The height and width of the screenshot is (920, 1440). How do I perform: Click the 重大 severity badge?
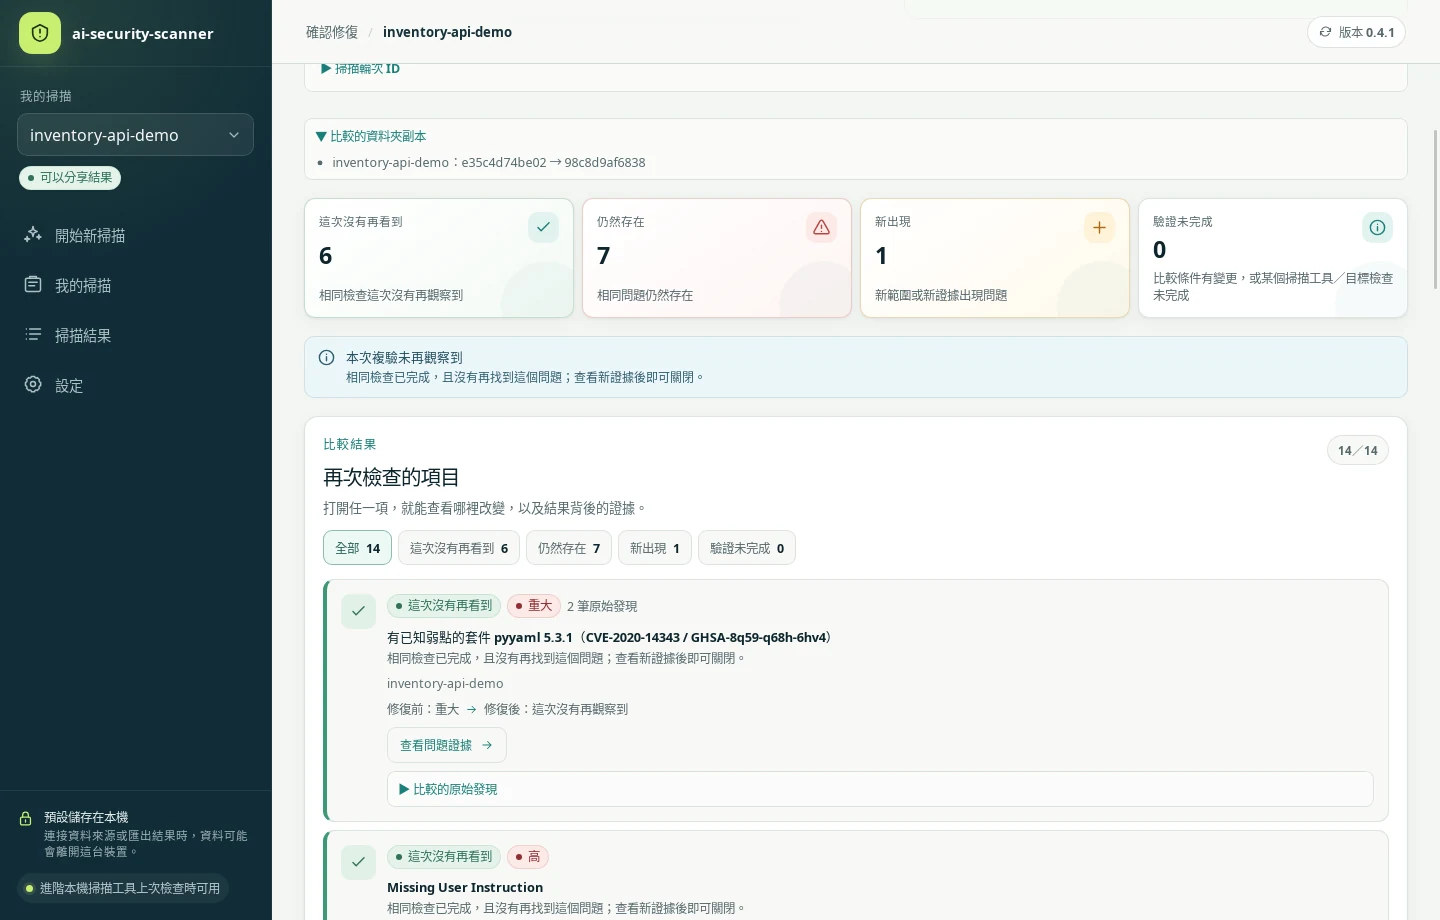(533, 606)
